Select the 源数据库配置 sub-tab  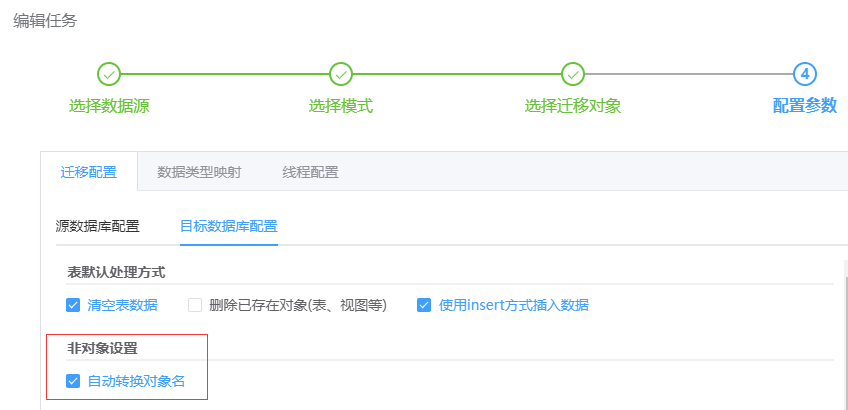click(x=98, y=225)
